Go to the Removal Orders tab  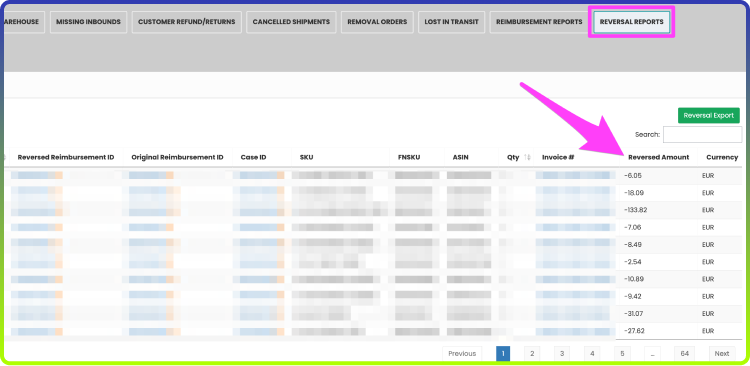coord(377,22)
